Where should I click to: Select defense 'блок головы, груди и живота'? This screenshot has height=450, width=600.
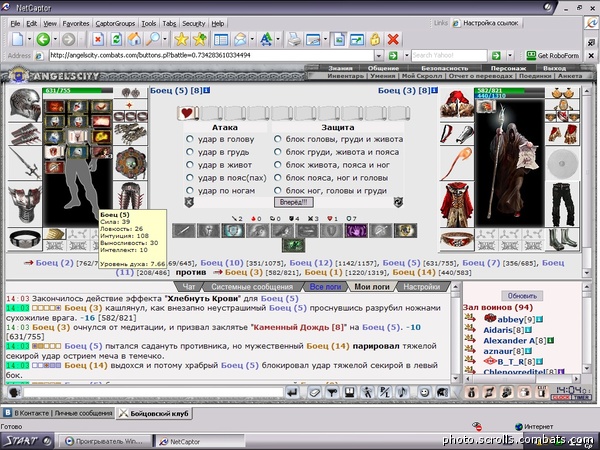278,140
